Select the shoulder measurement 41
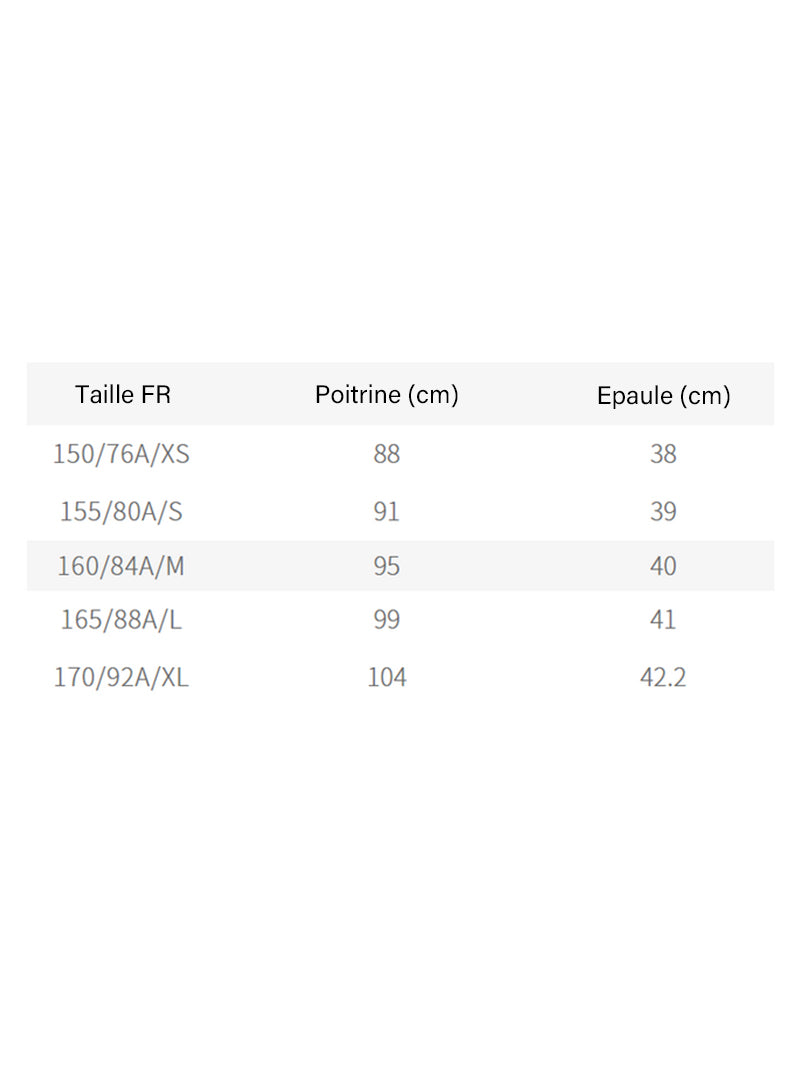Image resolution: width=800 pixels, height=1065 pixels. (663, 620)
